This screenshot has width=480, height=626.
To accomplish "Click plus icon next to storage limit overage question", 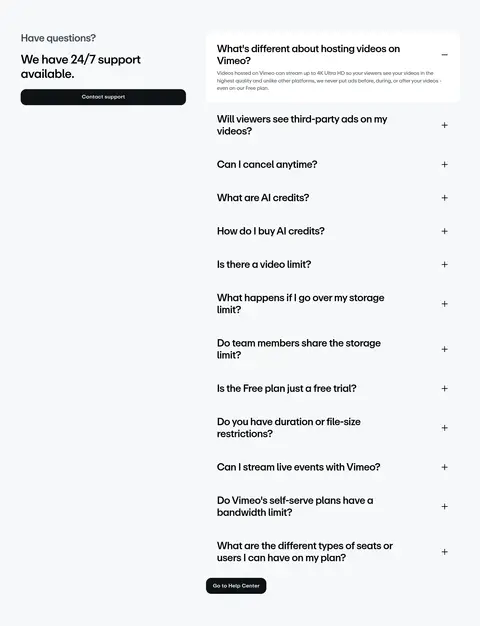I will coord(444,304).
